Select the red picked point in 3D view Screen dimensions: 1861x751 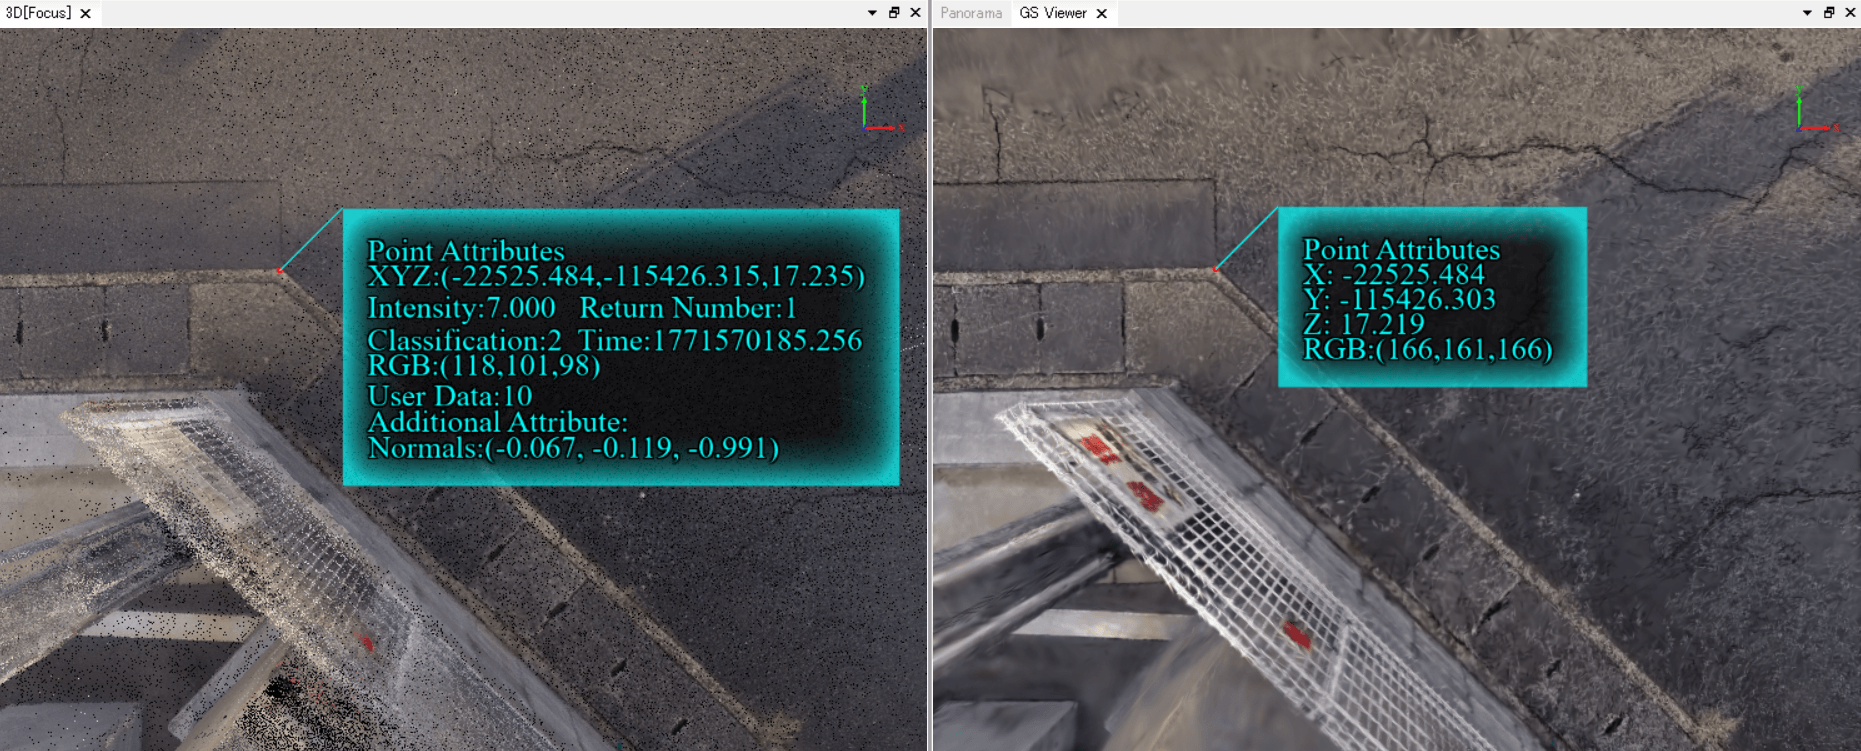280,270
